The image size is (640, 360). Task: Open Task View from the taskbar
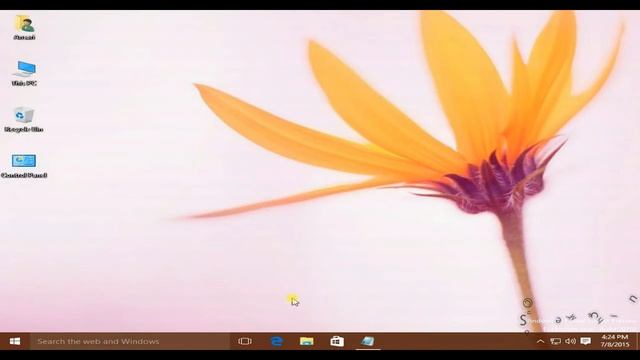point(245,341)
